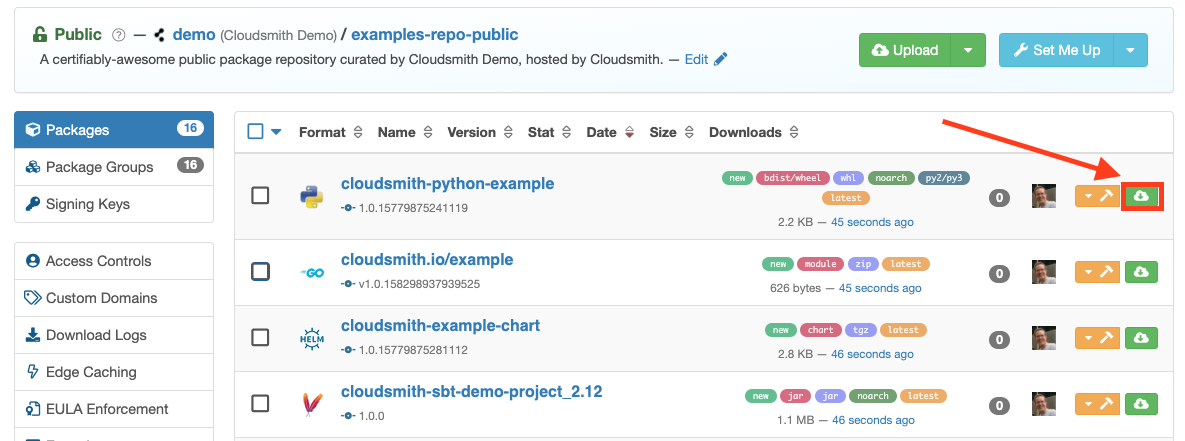Open uploader avatar on cloudsmith-example-chart row
The width and height of the screenshot is (1185, 441).
point(1044,338)
